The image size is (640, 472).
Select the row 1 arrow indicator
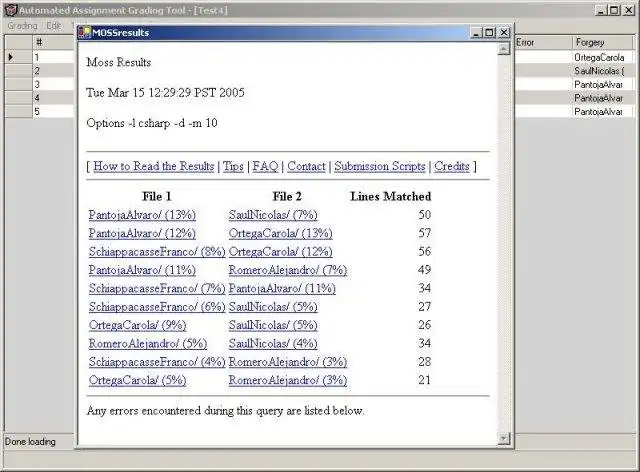(11, 57)
